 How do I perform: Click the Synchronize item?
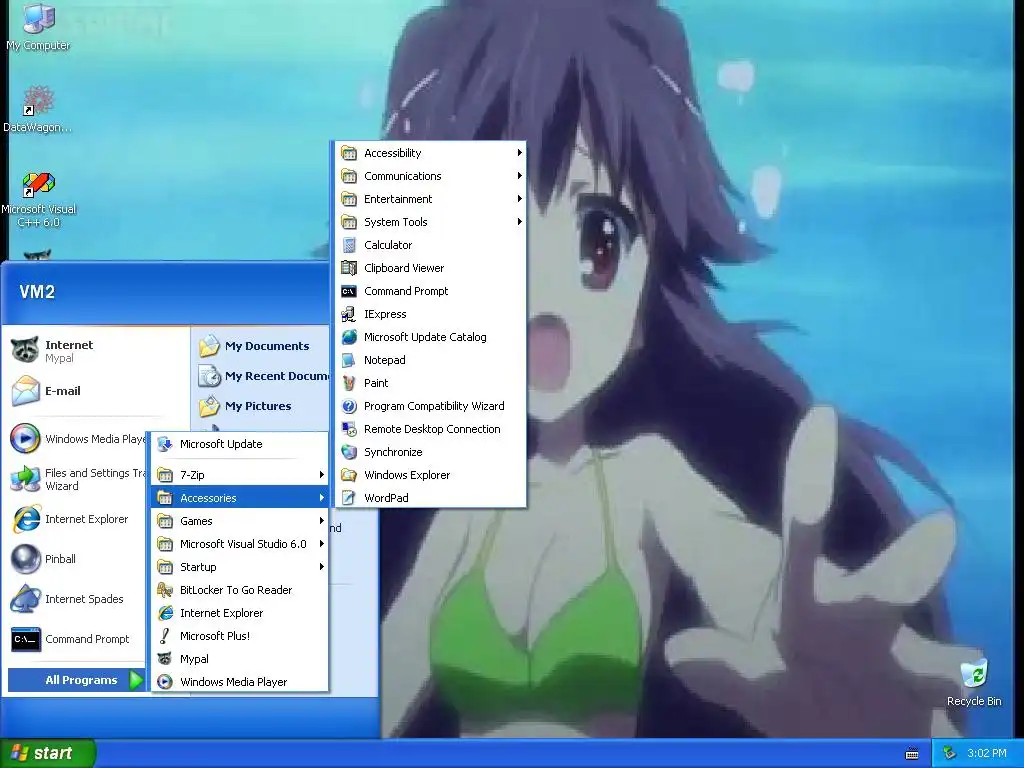[x=430, y=452]
